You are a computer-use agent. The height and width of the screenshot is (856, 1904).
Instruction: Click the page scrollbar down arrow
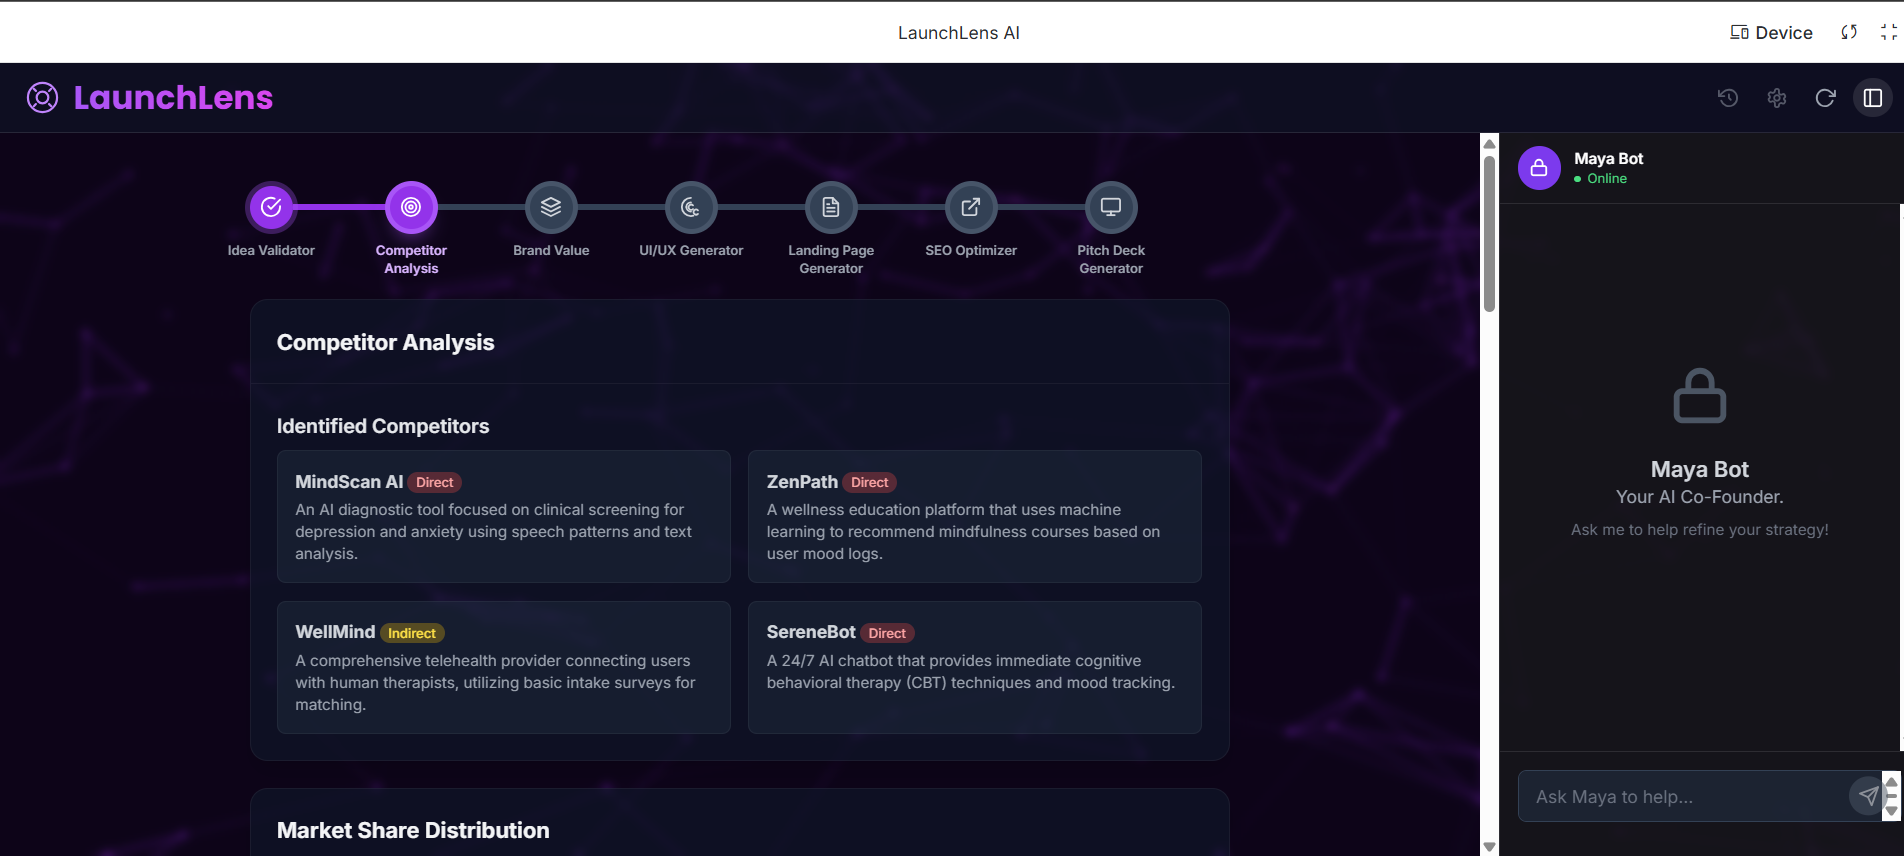pos(1489,847)
